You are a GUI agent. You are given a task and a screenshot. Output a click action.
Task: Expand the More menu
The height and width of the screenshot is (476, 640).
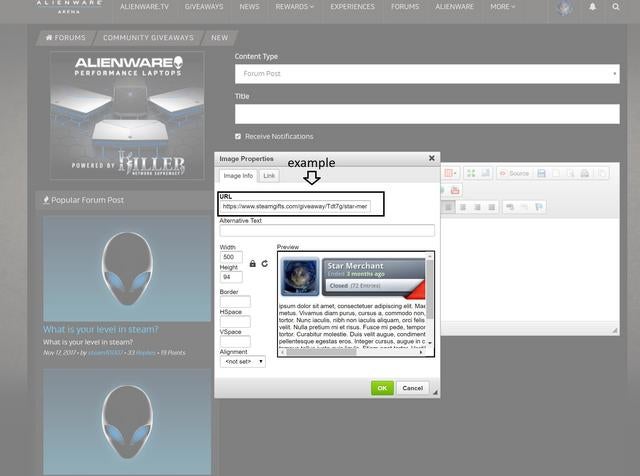(502, 7)
